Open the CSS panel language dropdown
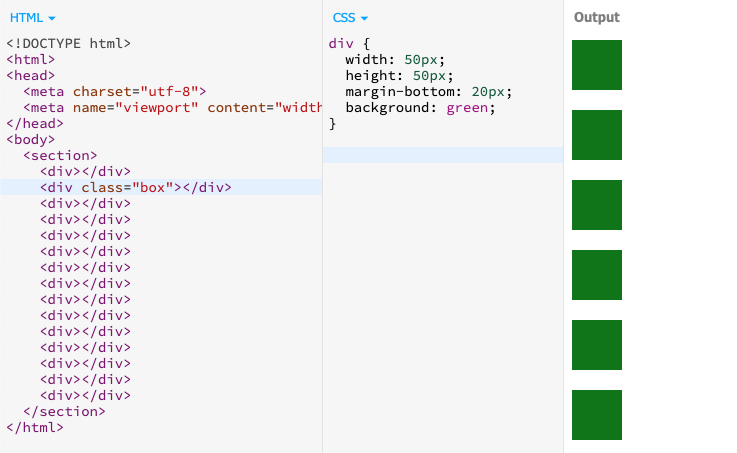 (350, 18)
